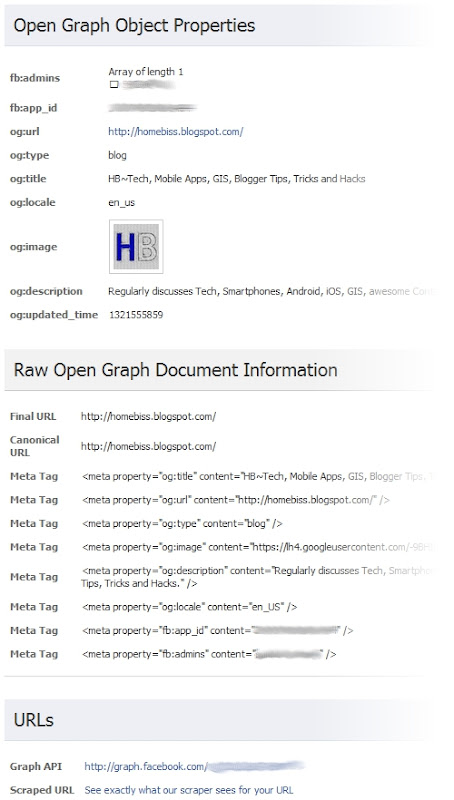The image size is (454, 800).
Task: Select the 'Final URL' label
Action: (x=33, y=416)
